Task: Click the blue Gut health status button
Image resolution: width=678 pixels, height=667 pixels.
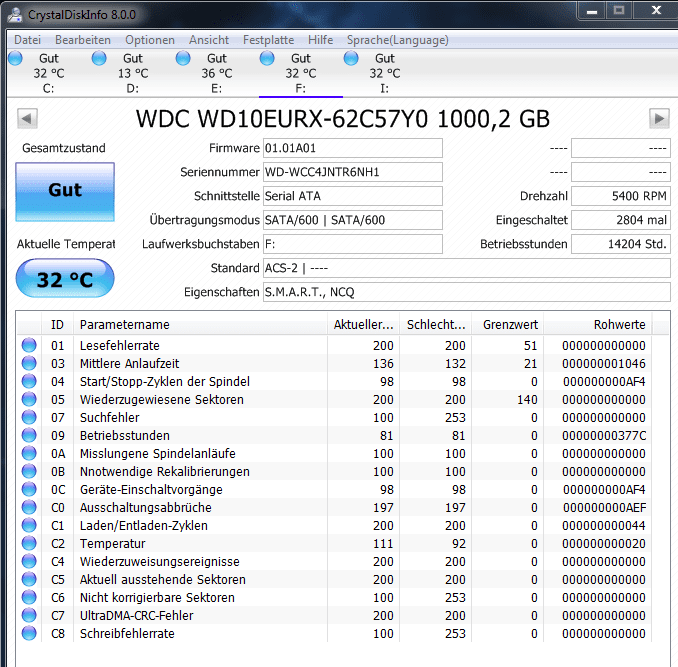Action: click(65, 192)
